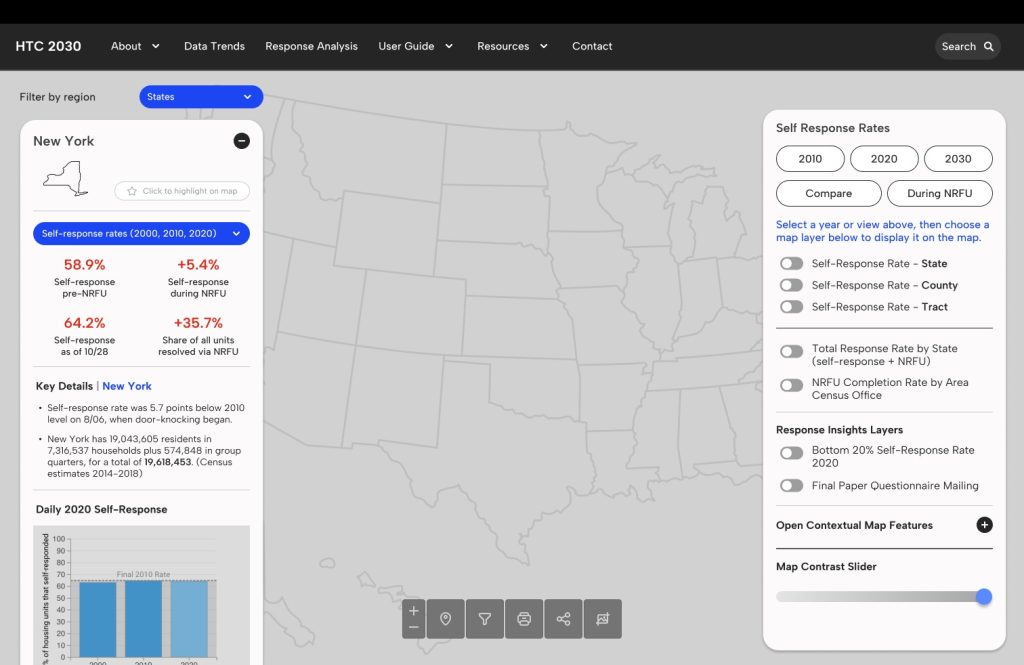
Task: Open the Data Trends menu item
Action: click(214, 46)
